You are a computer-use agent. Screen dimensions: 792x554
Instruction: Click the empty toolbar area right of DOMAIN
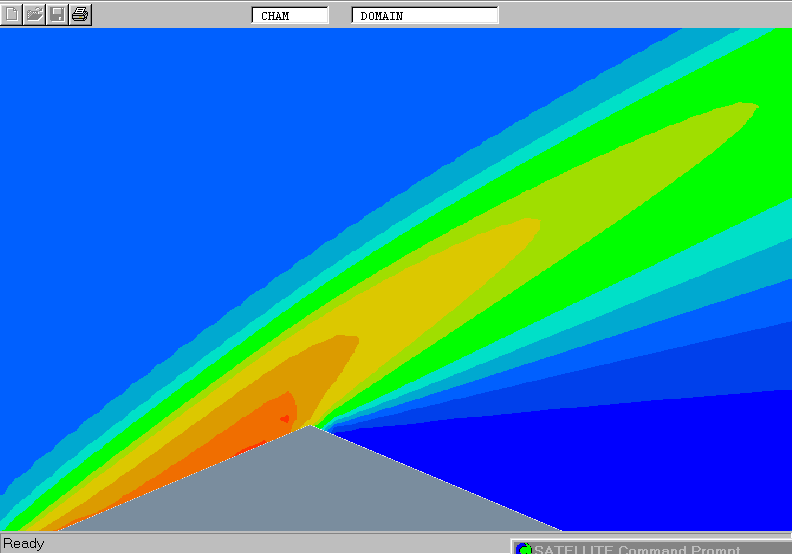click(640, 15)
